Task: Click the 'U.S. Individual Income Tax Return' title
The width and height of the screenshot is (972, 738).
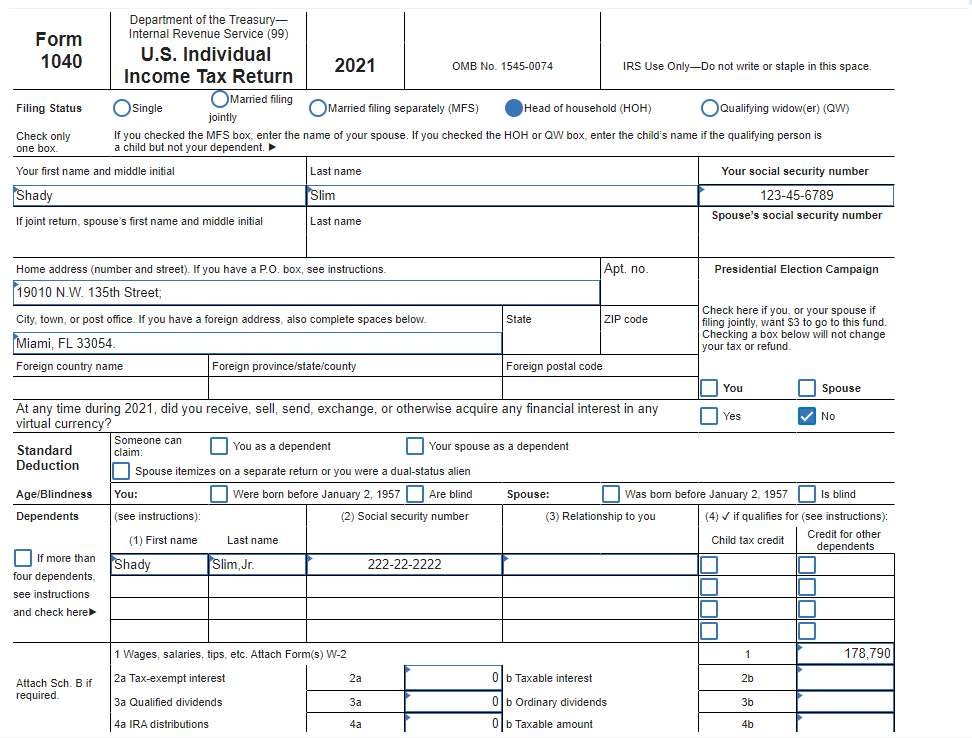Action: click(x=208, y=65)
